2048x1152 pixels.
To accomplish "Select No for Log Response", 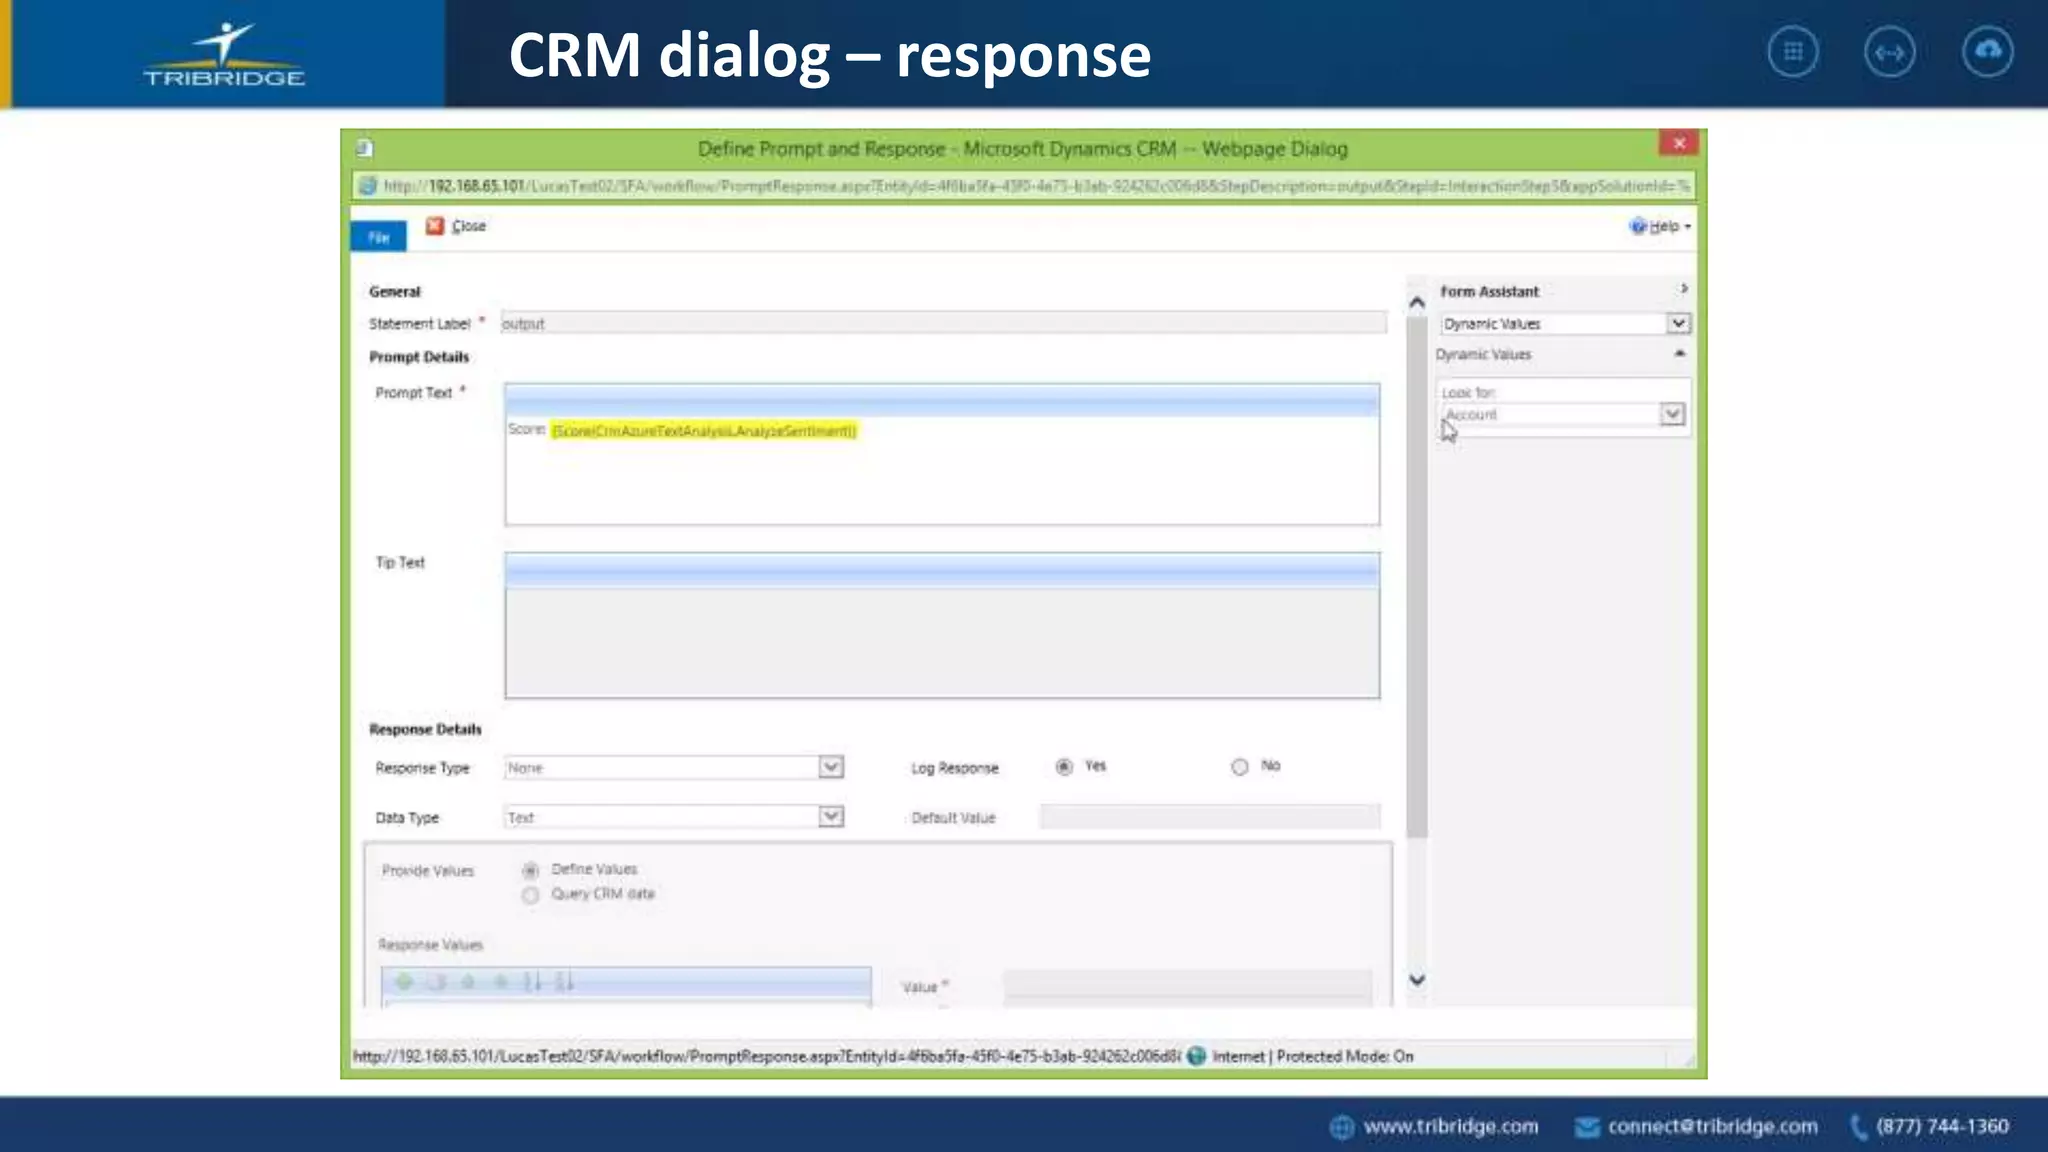I will (1240, 767).
